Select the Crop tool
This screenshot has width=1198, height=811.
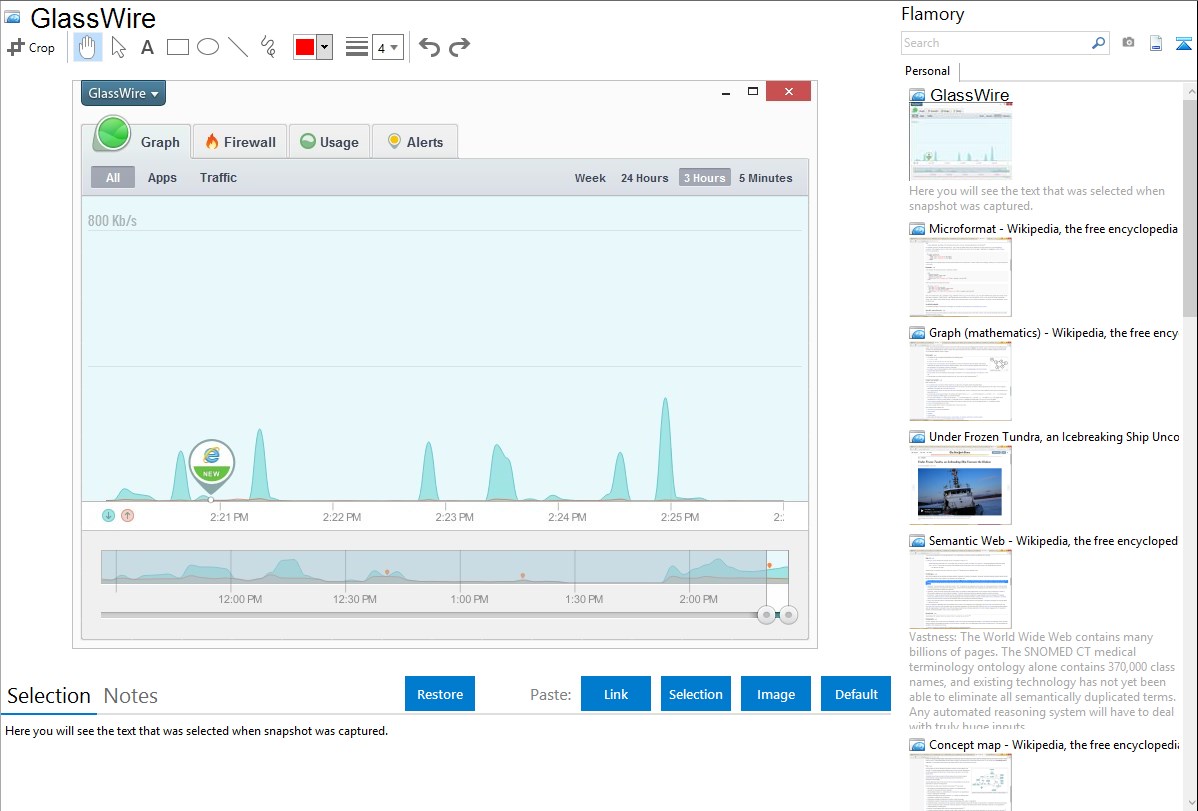31,47
